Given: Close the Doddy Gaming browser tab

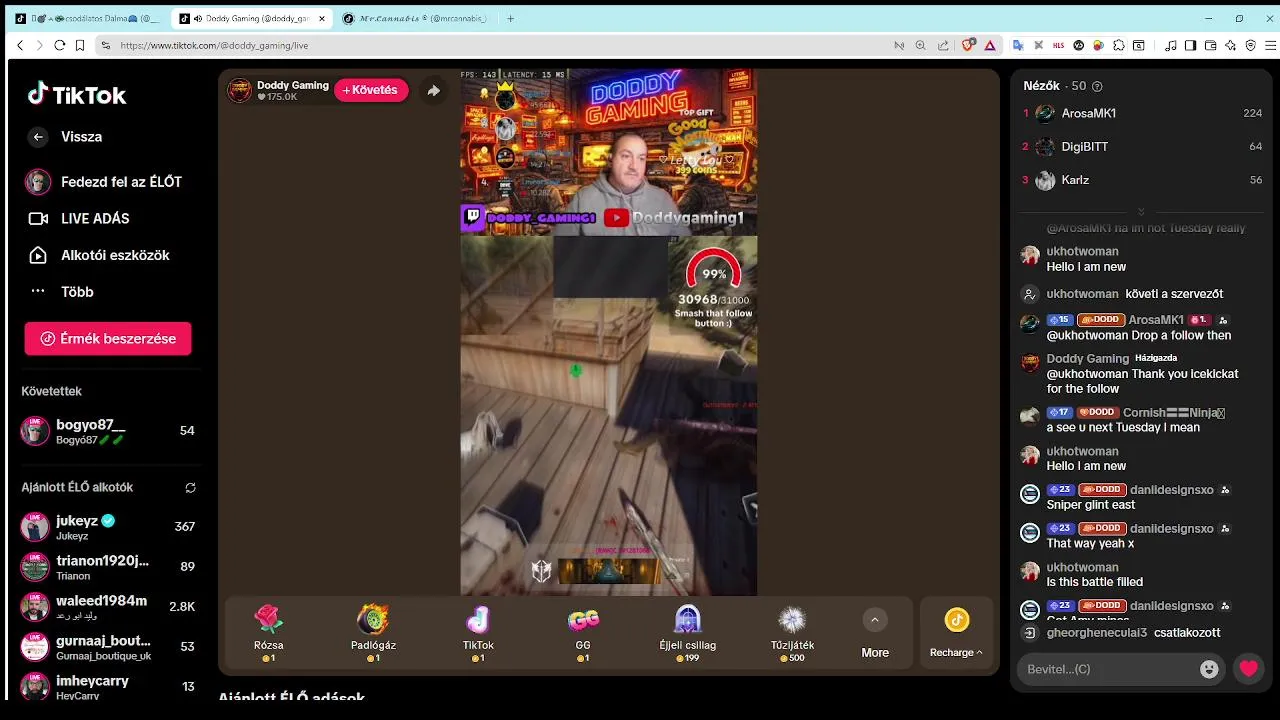Looking at the screenshot, I should [x=322, y=18].
